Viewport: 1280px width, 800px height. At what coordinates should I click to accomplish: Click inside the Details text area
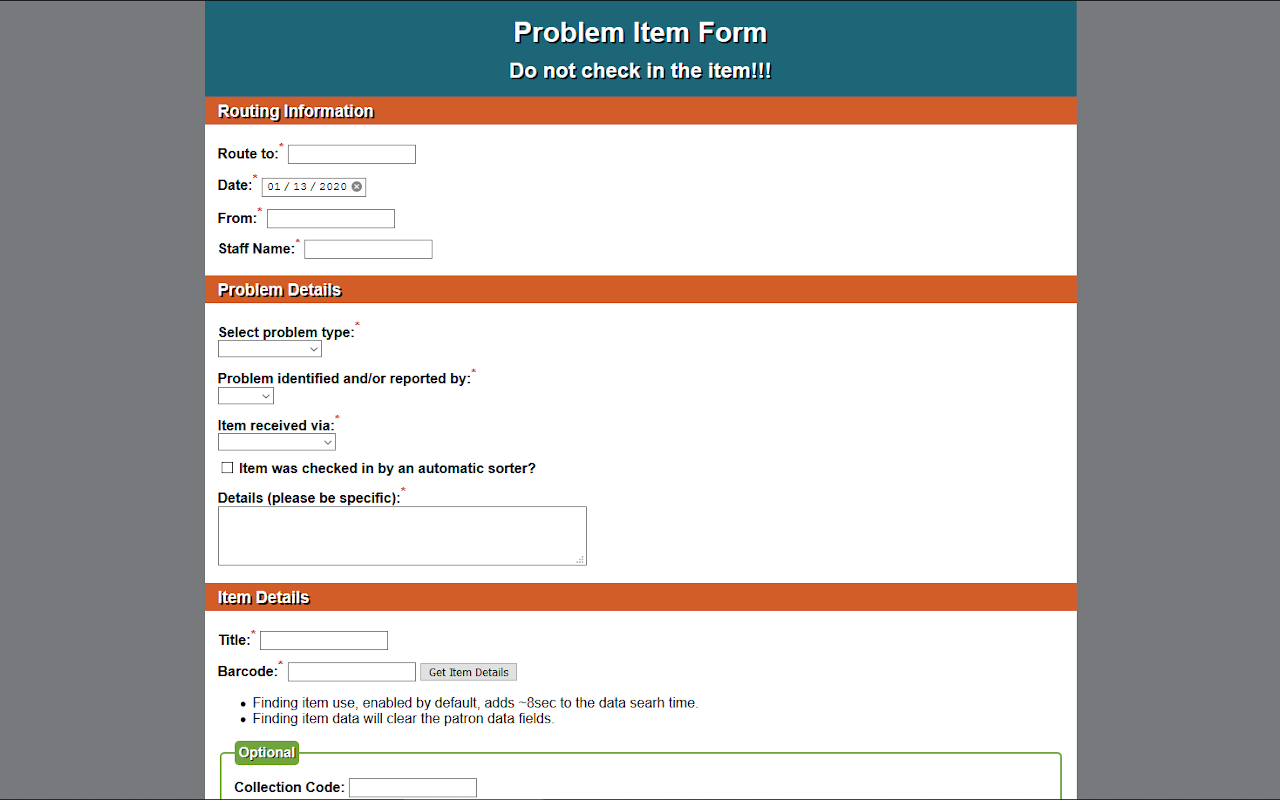pyautogui.click(x=402, y=536)
